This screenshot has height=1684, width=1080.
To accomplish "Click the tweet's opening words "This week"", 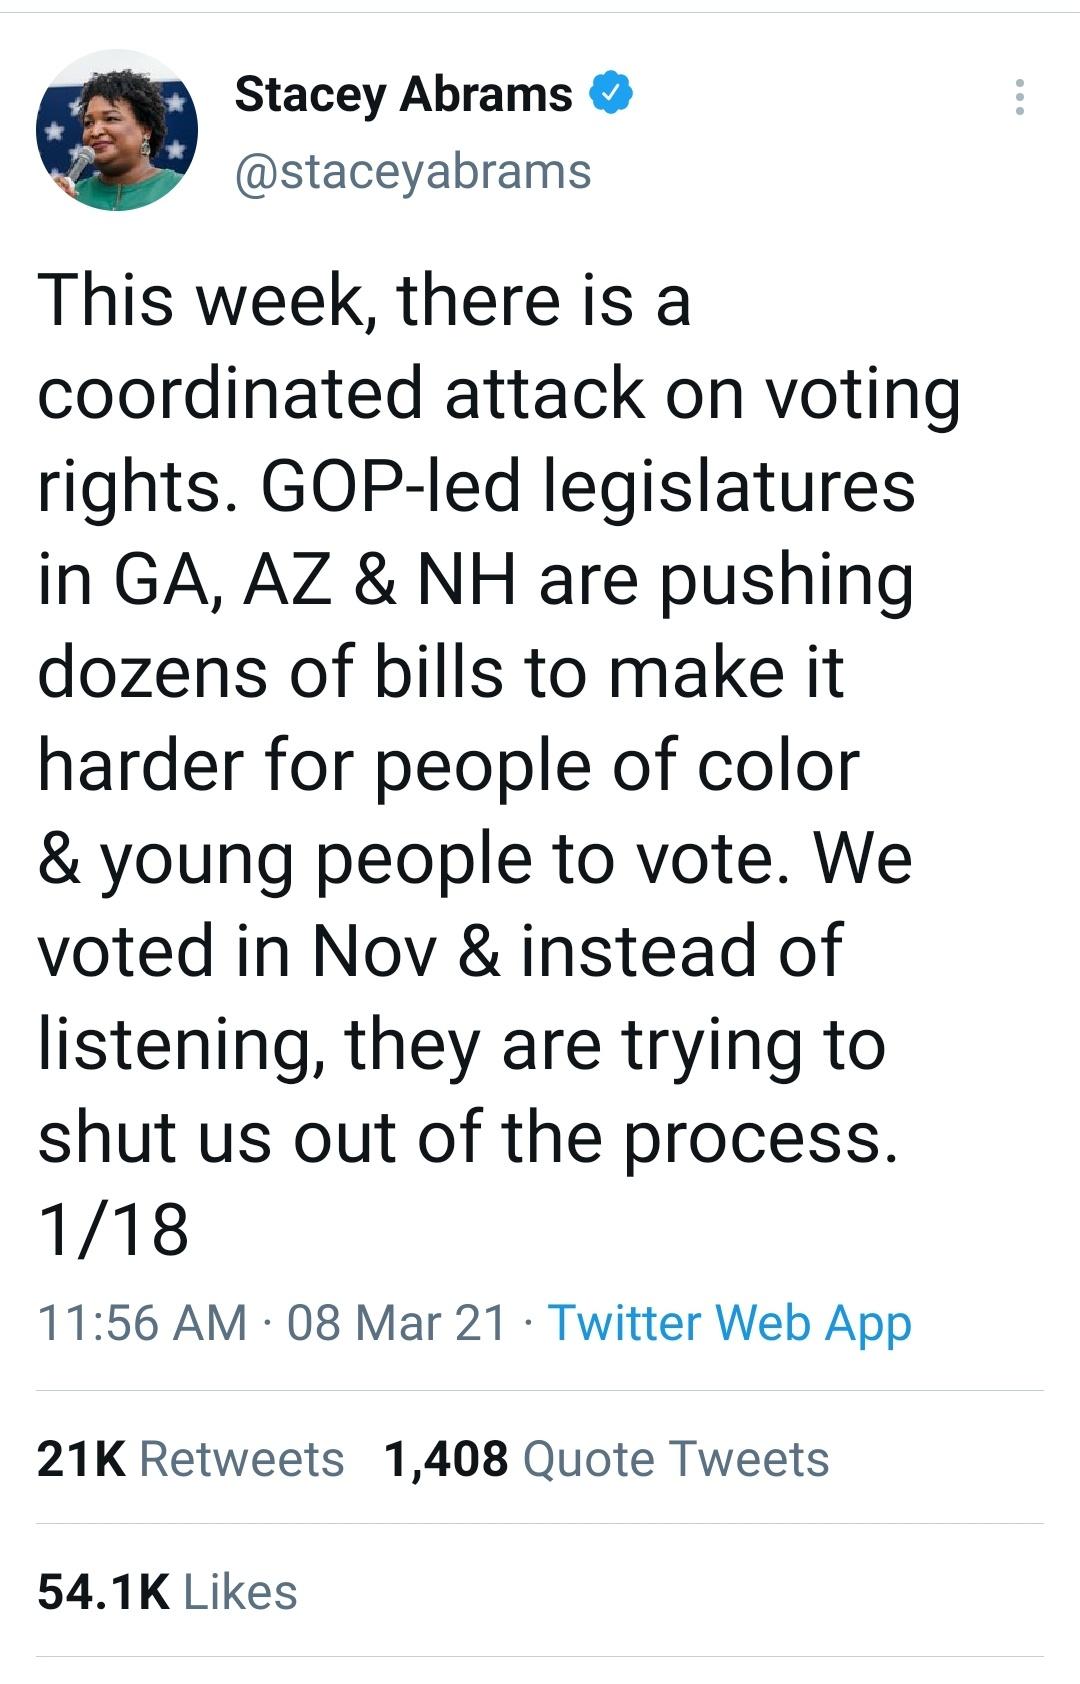I will (x=200, y=300).
